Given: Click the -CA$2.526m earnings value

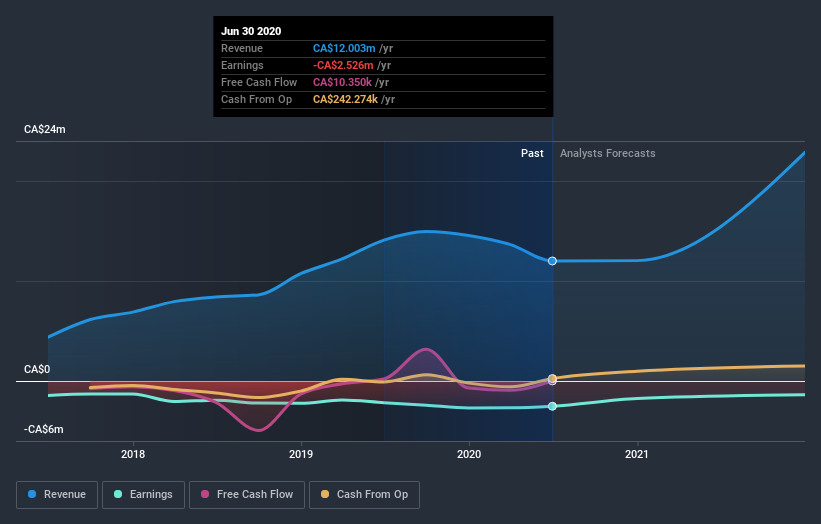Looking at the screenshot, I should (343, 65).
